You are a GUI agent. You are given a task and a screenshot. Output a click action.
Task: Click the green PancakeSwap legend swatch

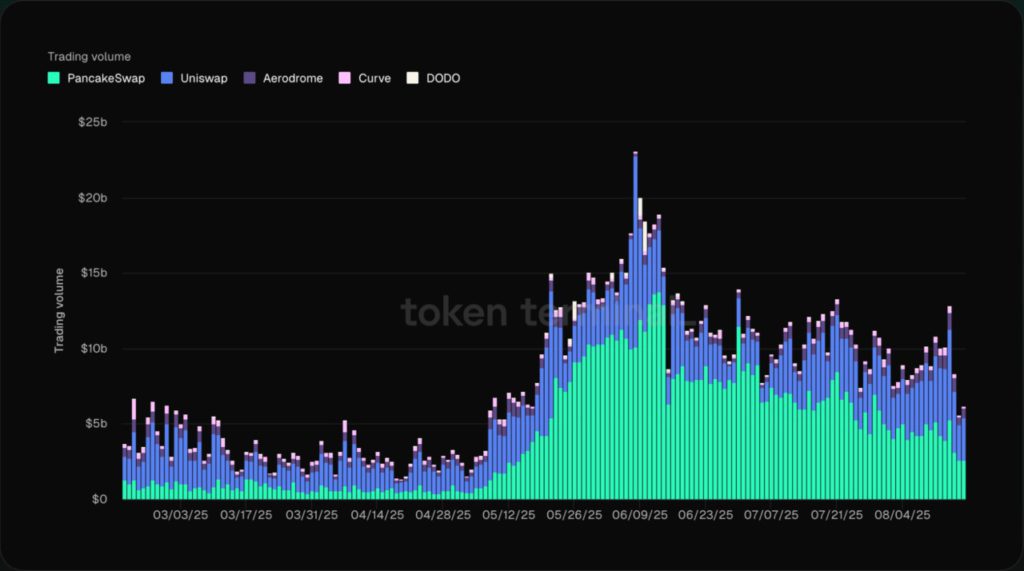pyautogui.click(x=54, y=78)
